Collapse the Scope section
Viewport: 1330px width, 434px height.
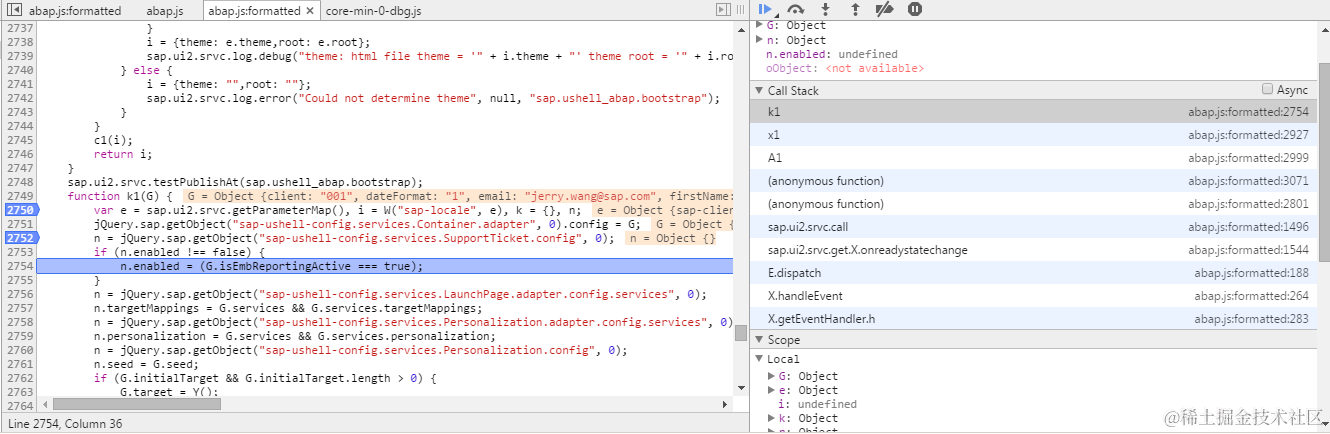759,340
